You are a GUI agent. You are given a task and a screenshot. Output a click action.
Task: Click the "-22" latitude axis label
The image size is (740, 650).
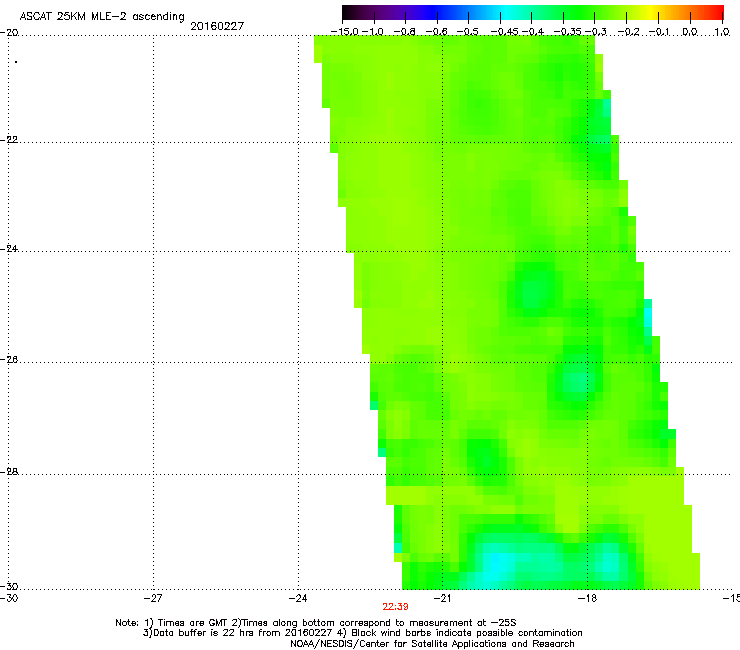[9, 140]
